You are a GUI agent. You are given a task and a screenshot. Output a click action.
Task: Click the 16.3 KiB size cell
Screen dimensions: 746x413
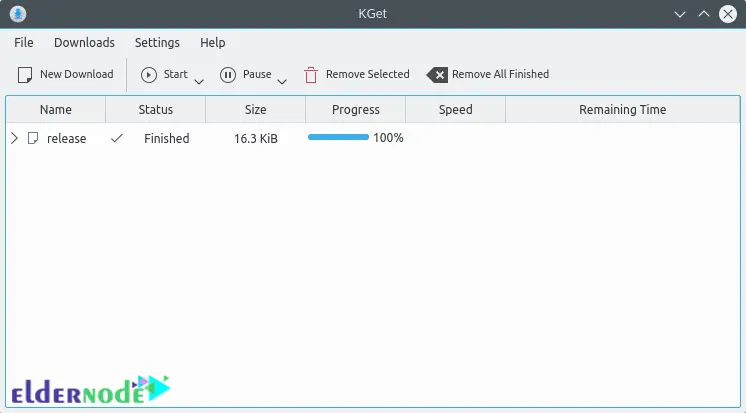pyautogui.click(x=255, y=138)
